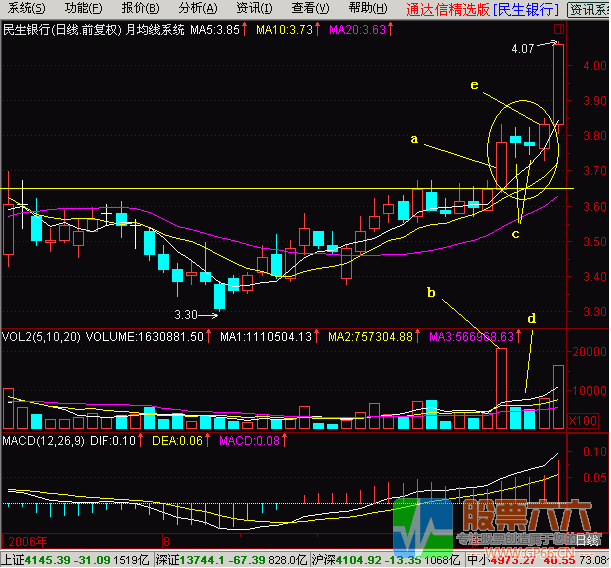The width and height of the screenshot is (611, 568).
Task: Click the MA5:3.85 indicator label
Action: pyautogui.click(x=218, y=30)
